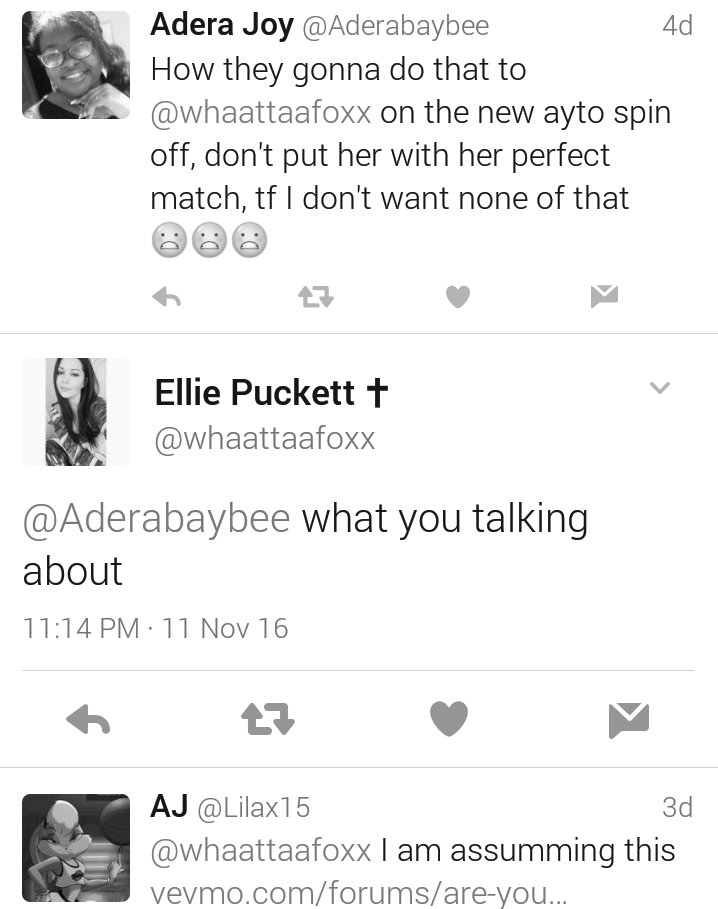Open AJ's Lola Bunny avatar

76,848
